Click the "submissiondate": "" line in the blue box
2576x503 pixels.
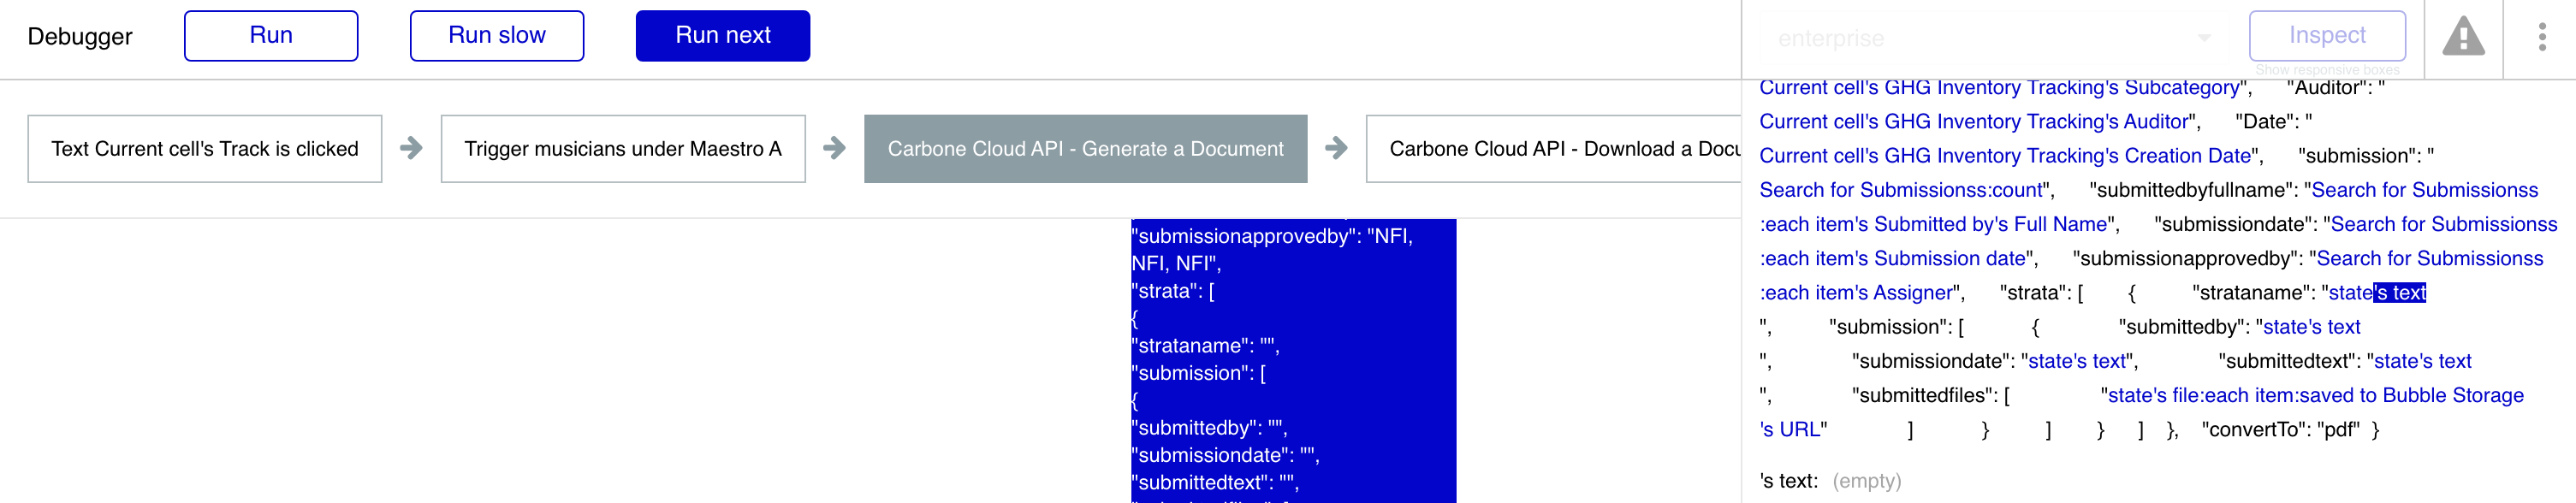(1225, 455)
